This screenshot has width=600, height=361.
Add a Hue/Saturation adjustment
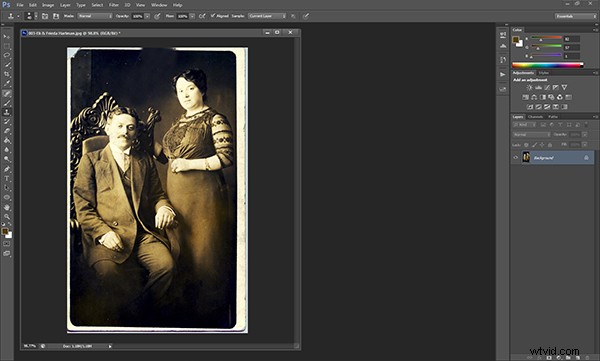coord(525,97)
